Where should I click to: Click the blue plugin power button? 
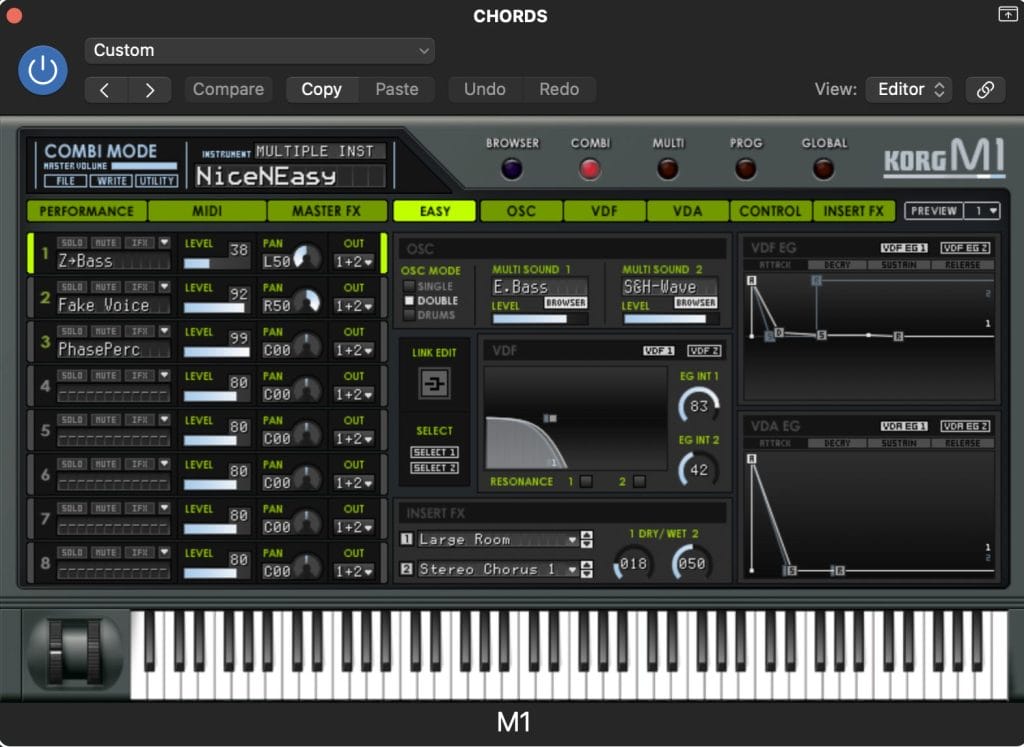coord(43,70)
